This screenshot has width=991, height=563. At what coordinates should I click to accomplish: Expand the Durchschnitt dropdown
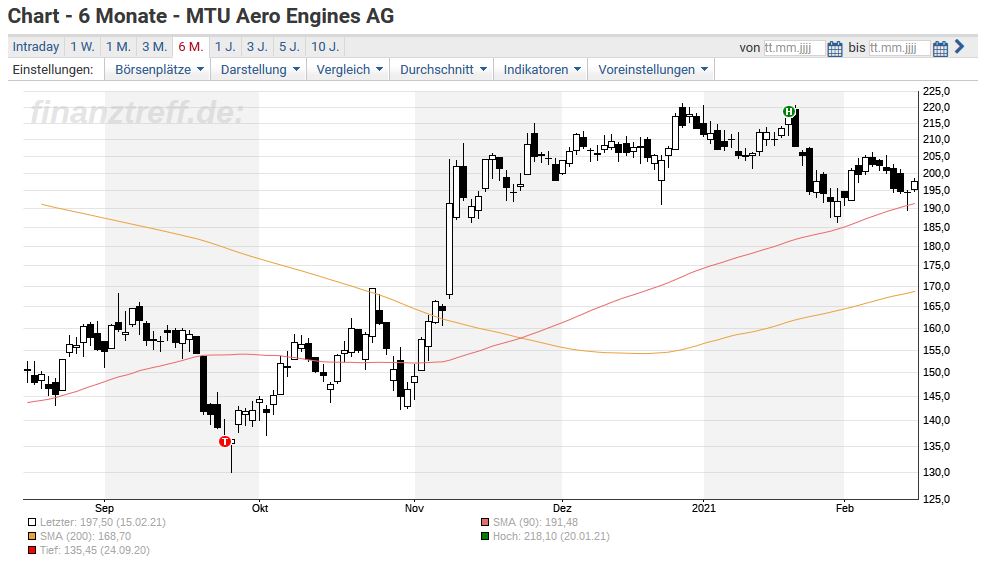(x=442, y=70)
